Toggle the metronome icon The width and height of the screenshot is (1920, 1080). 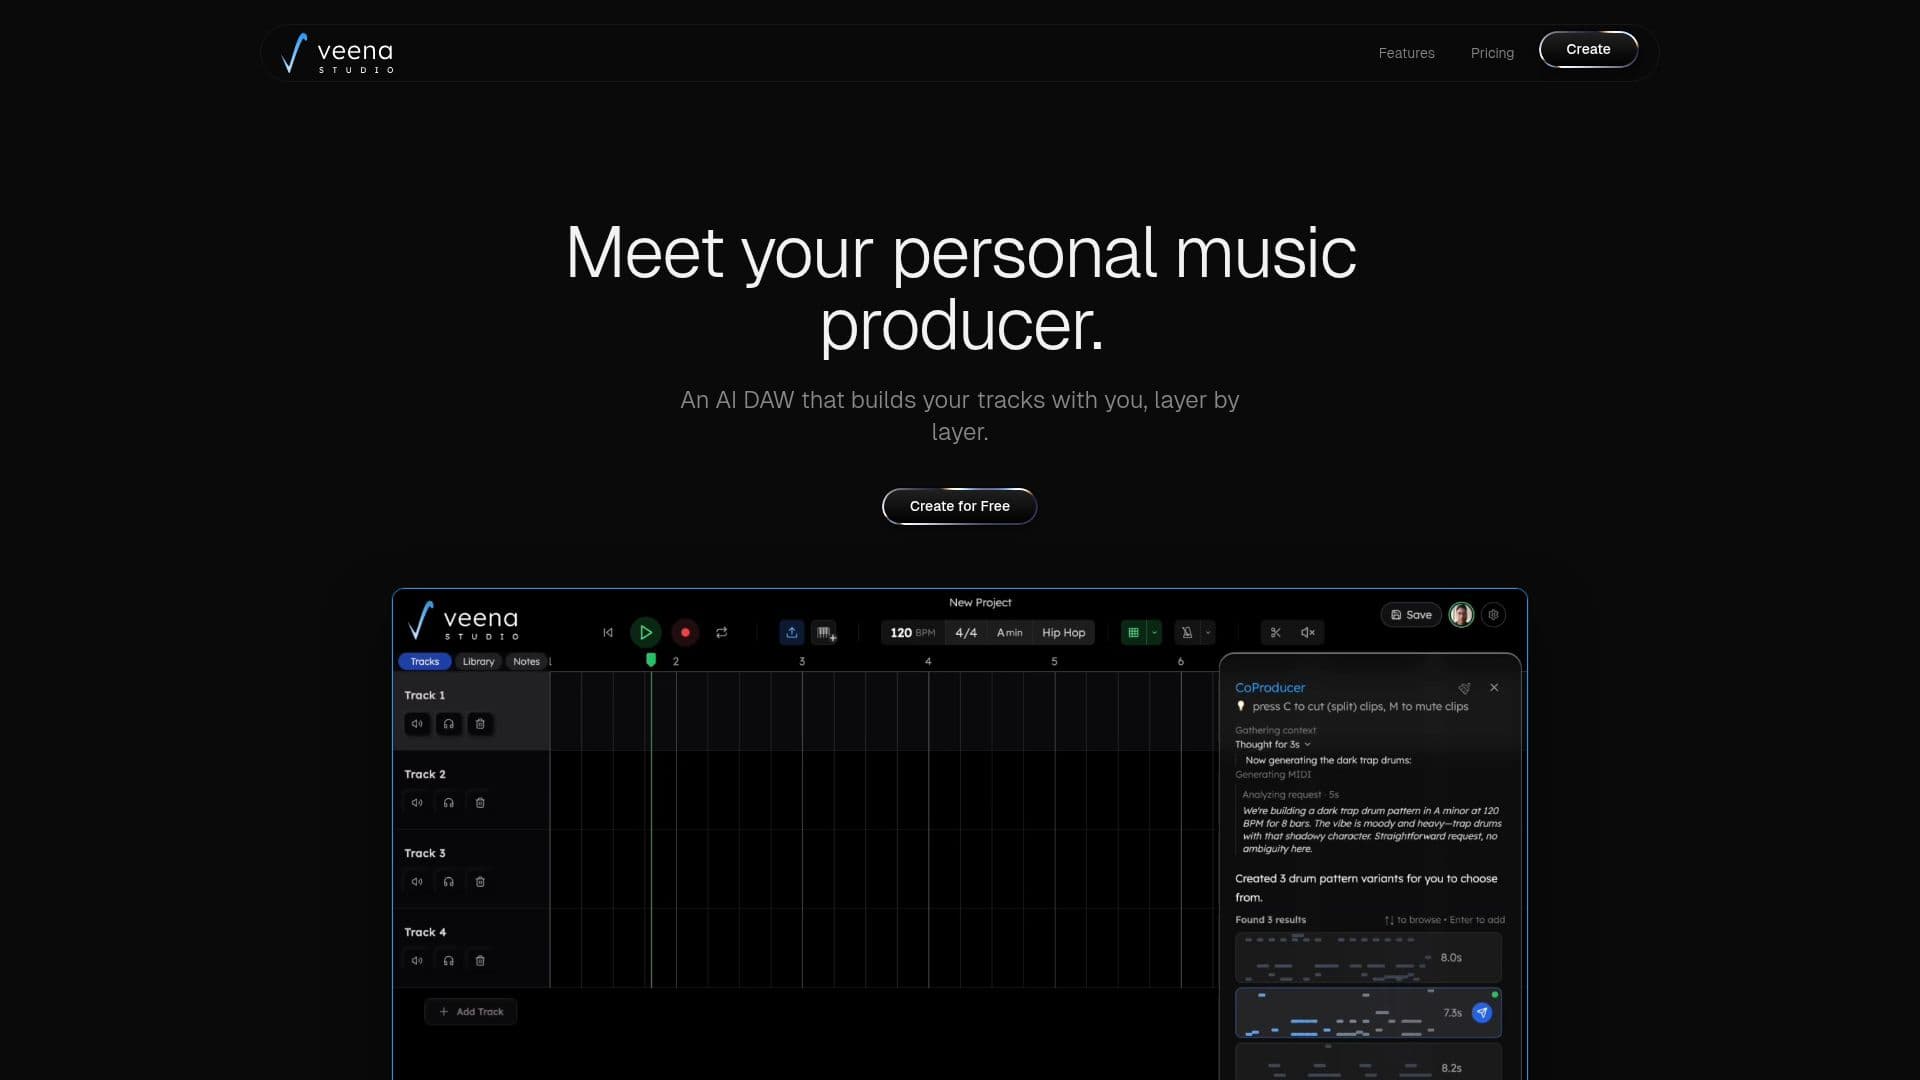[1187, 633]
